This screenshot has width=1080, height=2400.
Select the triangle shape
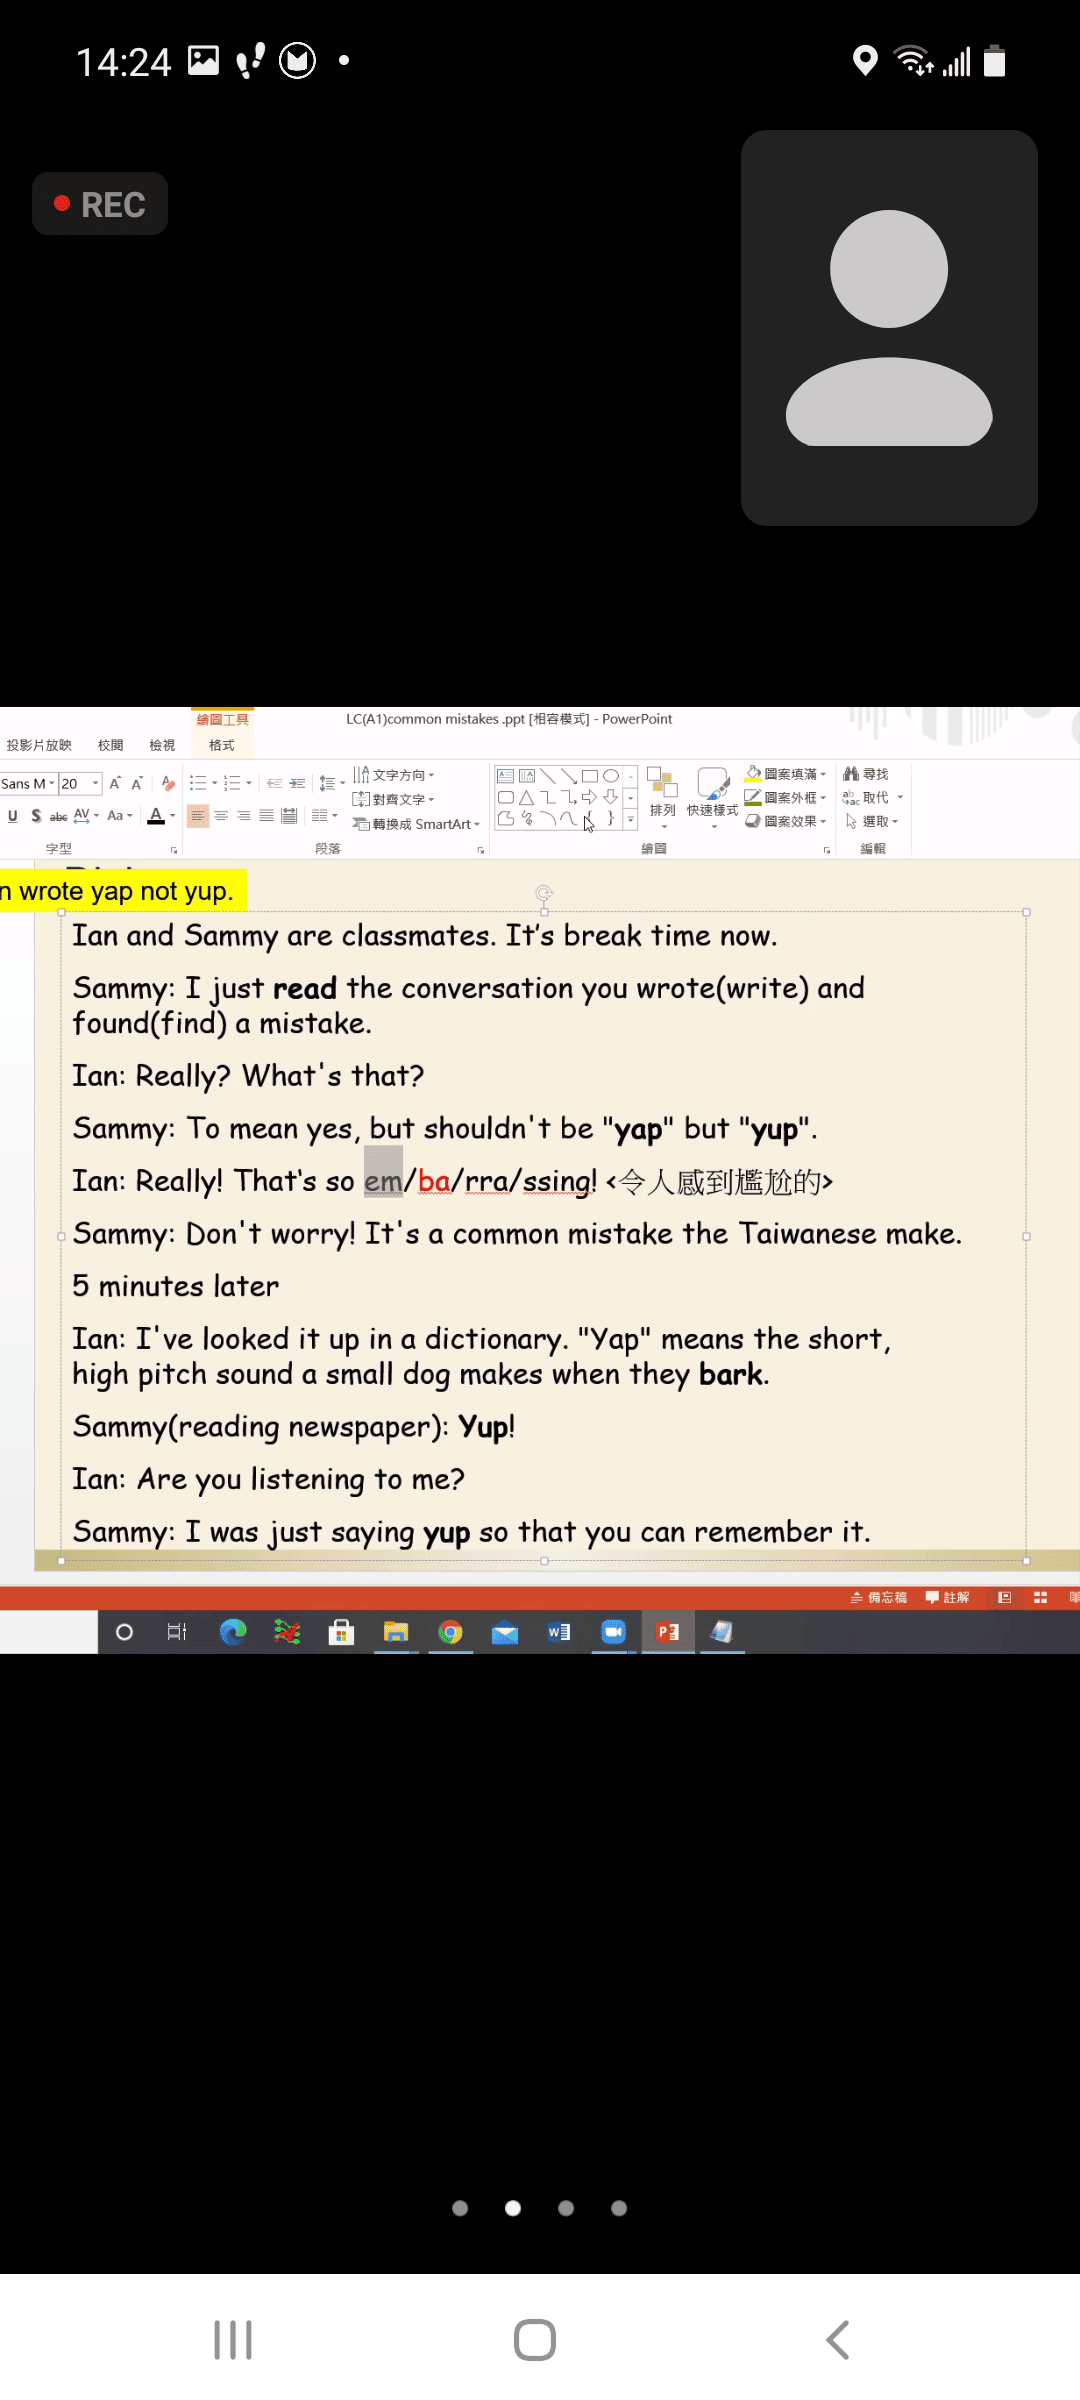click(x=527, y=797)
